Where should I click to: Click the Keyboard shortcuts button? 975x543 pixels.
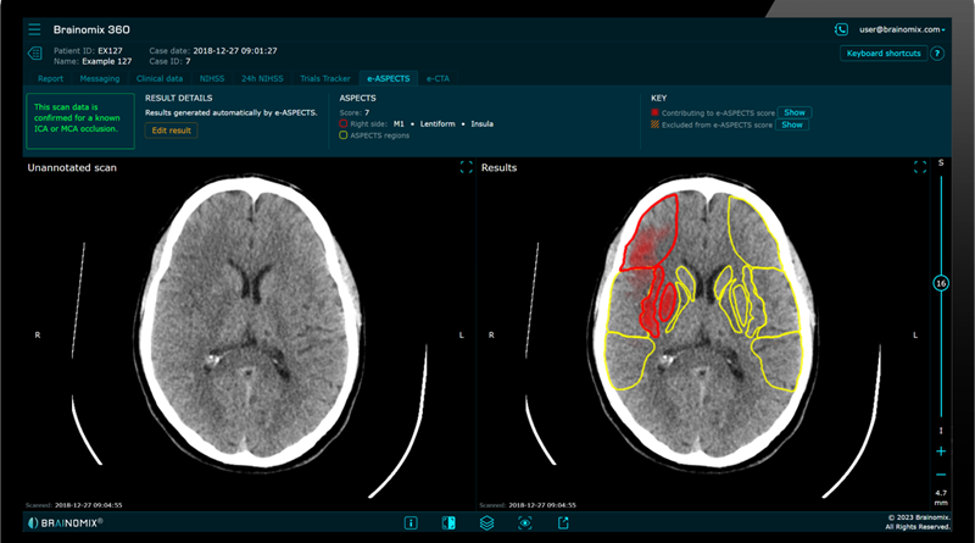(x=884, y=53)
